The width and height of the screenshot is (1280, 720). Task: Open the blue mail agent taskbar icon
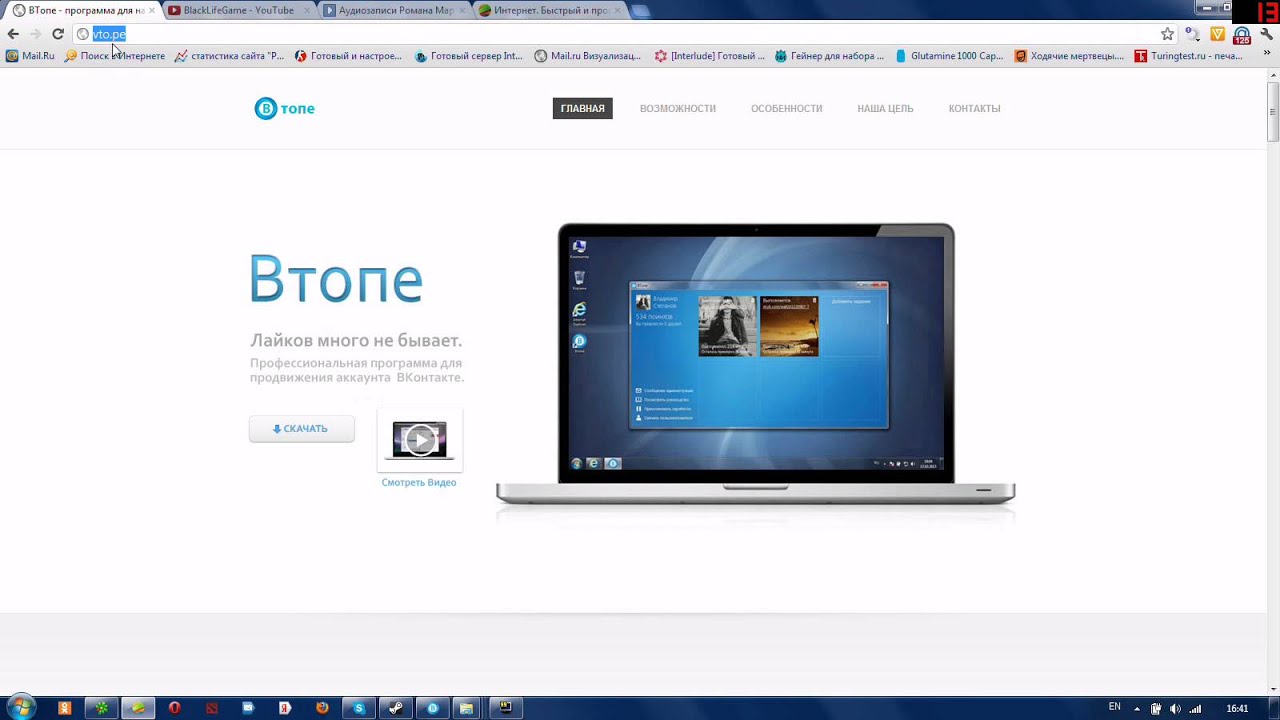tap(248, 708)
